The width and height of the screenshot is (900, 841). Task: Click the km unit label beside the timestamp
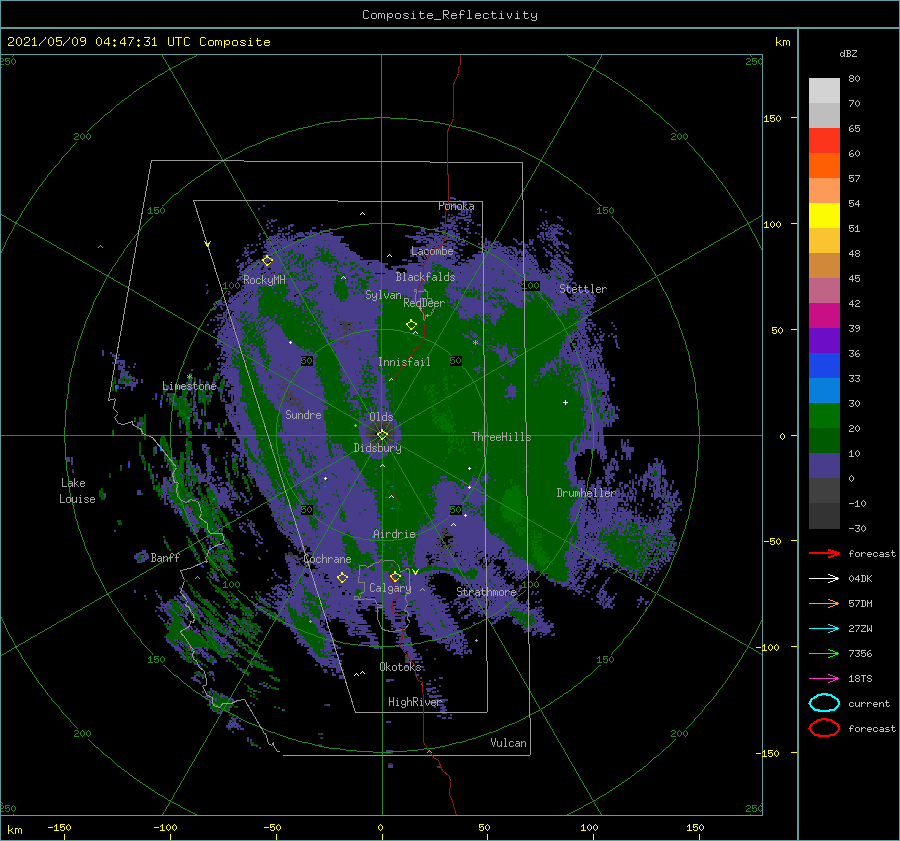782,42
